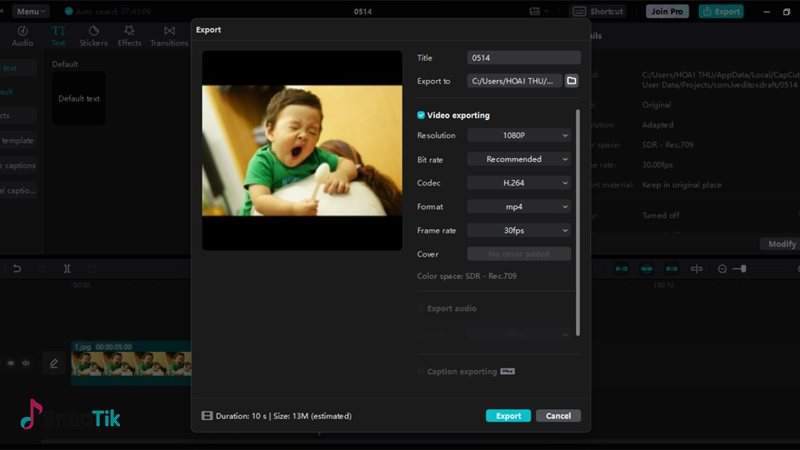
Task: Click the Join Pro button
Action: click(x=667, y=11)
